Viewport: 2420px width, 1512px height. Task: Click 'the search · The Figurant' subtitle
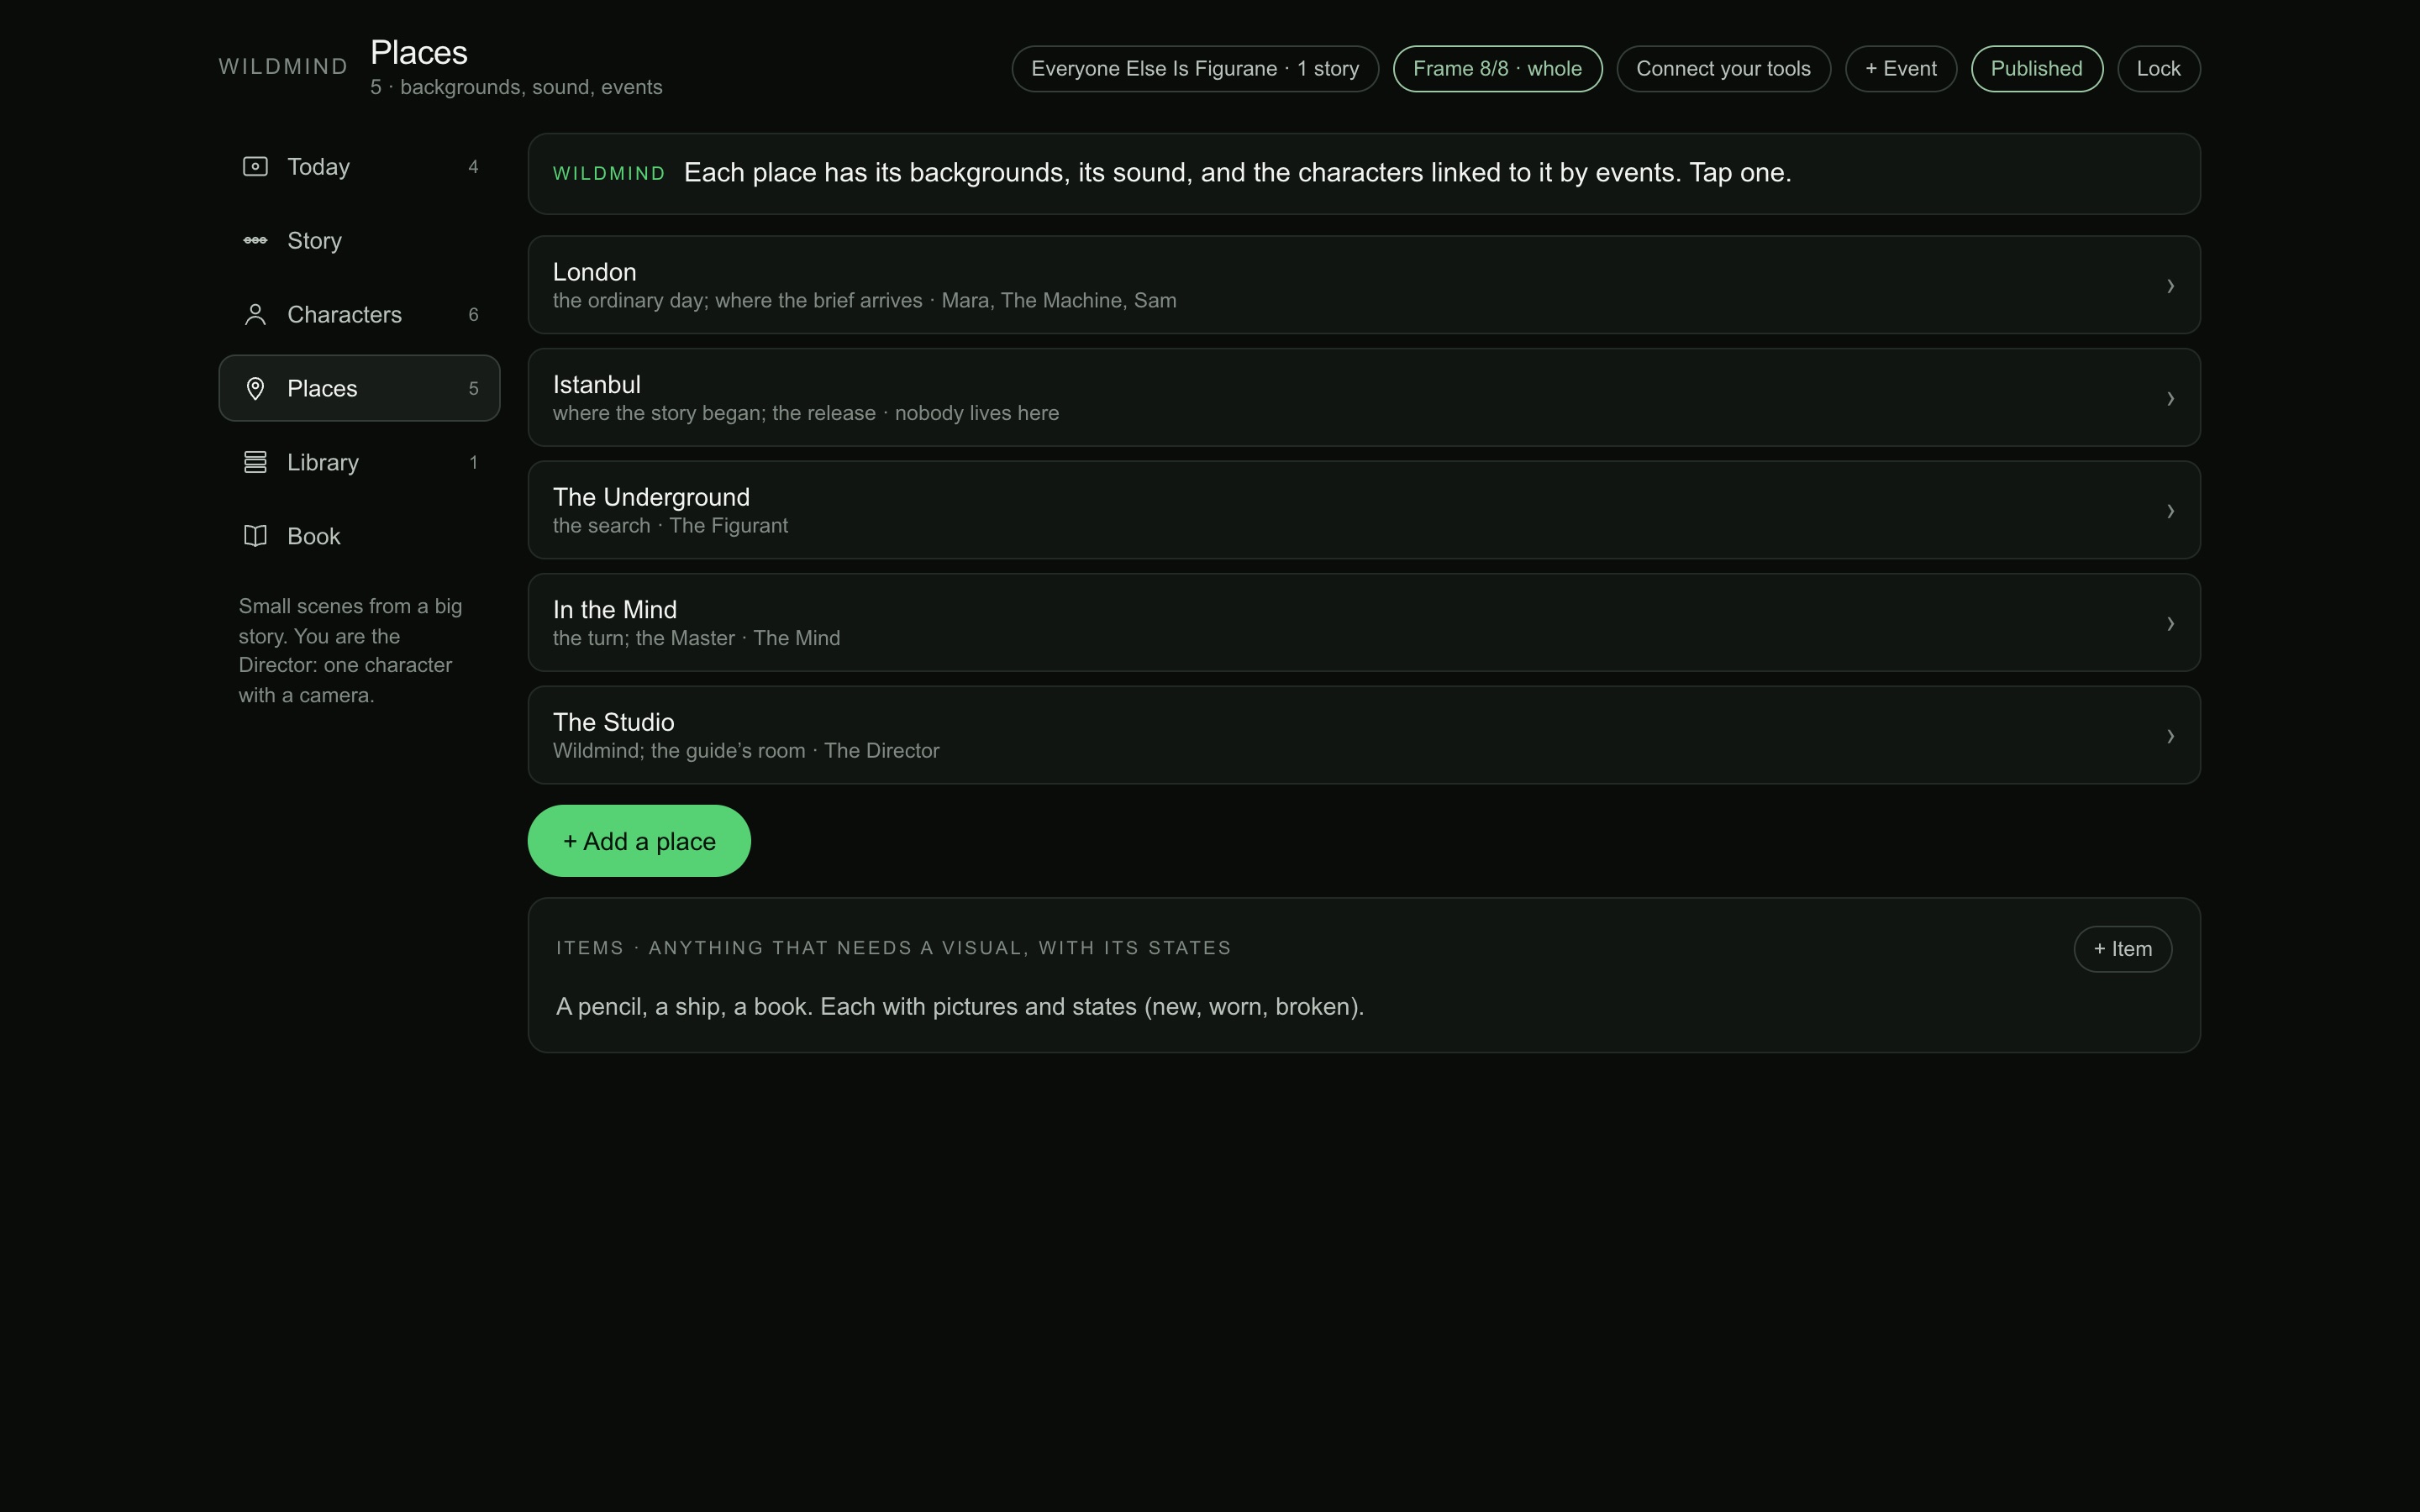tap(670, 526)
